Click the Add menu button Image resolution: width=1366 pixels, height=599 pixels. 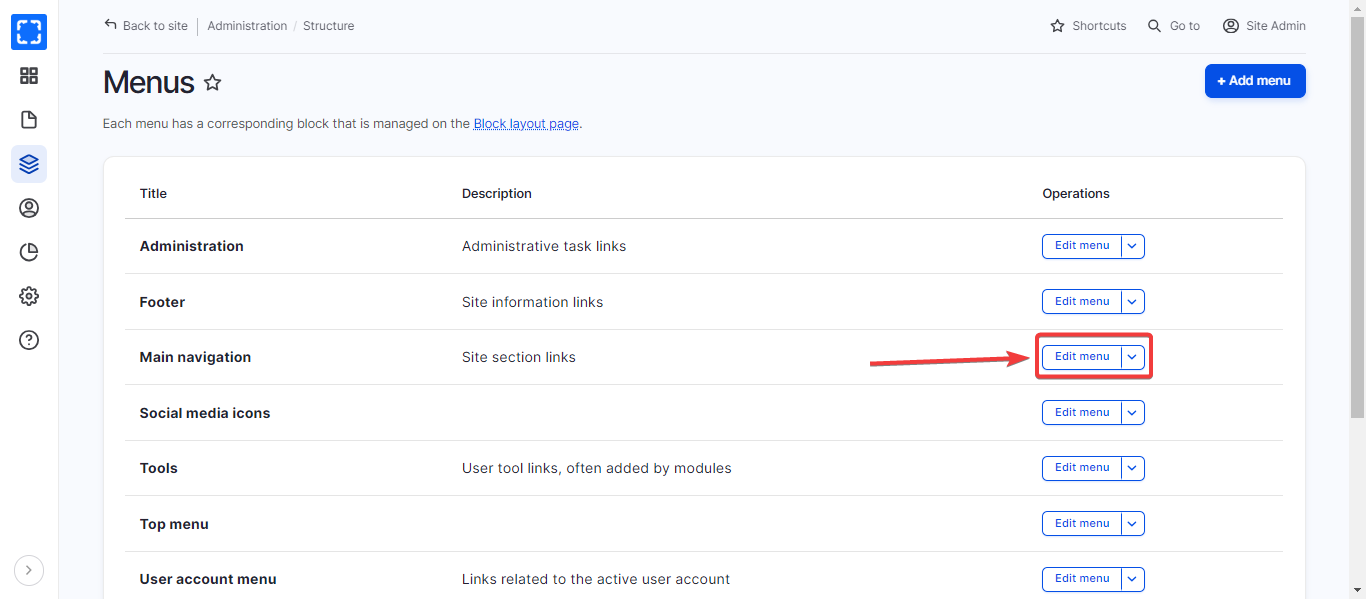click(x=1255, y=81)
